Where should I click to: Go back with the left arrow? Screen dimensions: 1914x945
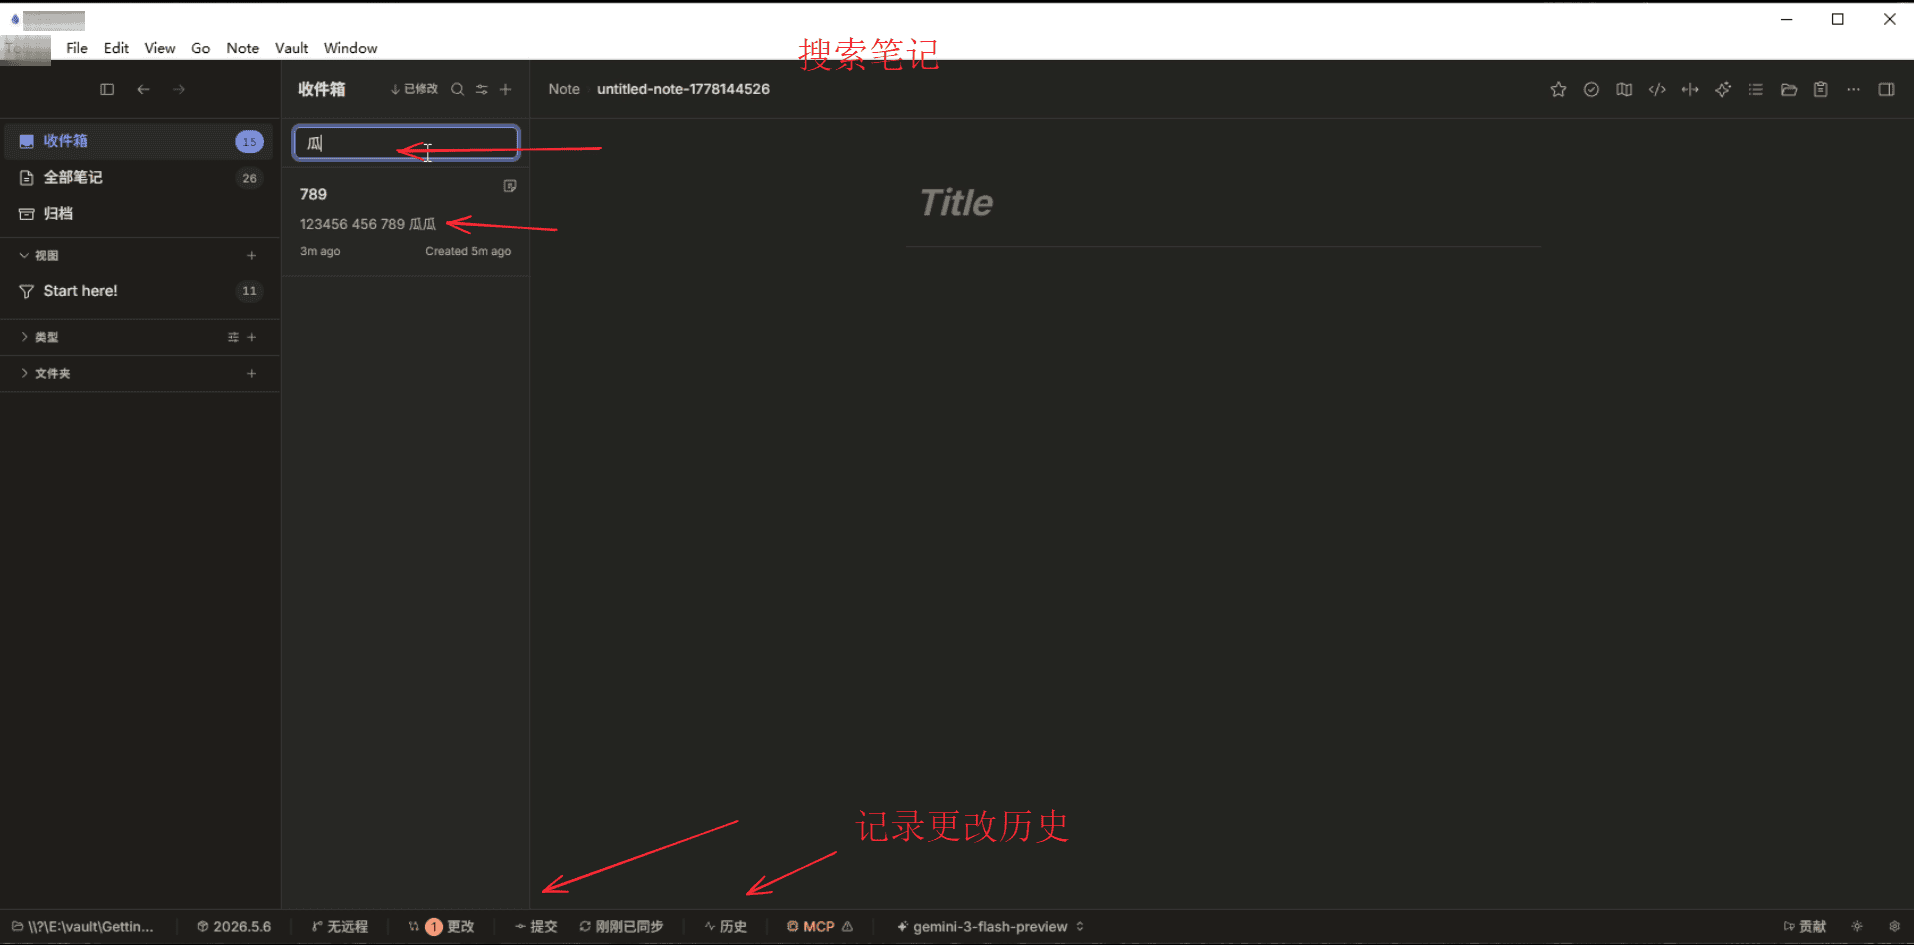[x=143, y=89]
